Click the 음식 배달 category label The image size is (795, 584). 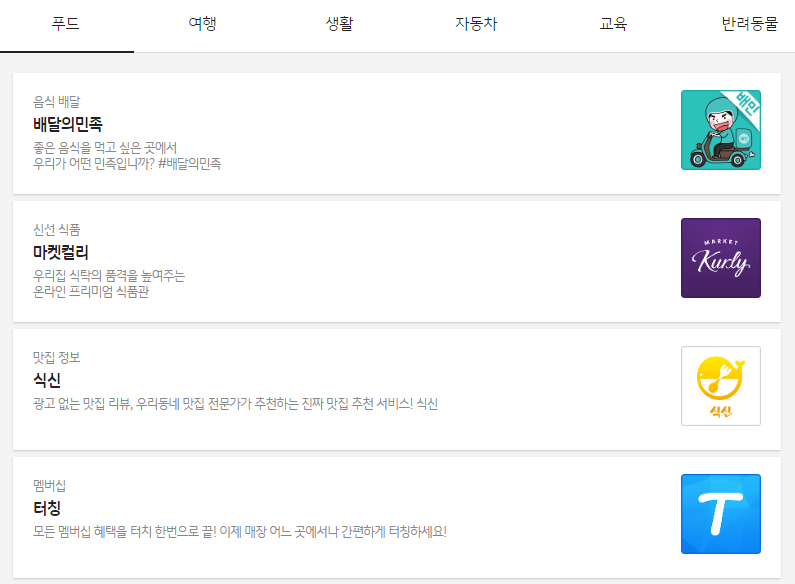(57, 102)
